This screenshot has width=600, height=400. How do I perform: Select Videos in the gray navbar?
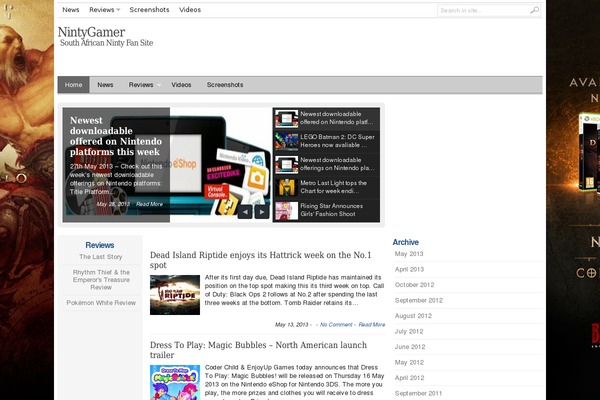[x=181, y=85]
